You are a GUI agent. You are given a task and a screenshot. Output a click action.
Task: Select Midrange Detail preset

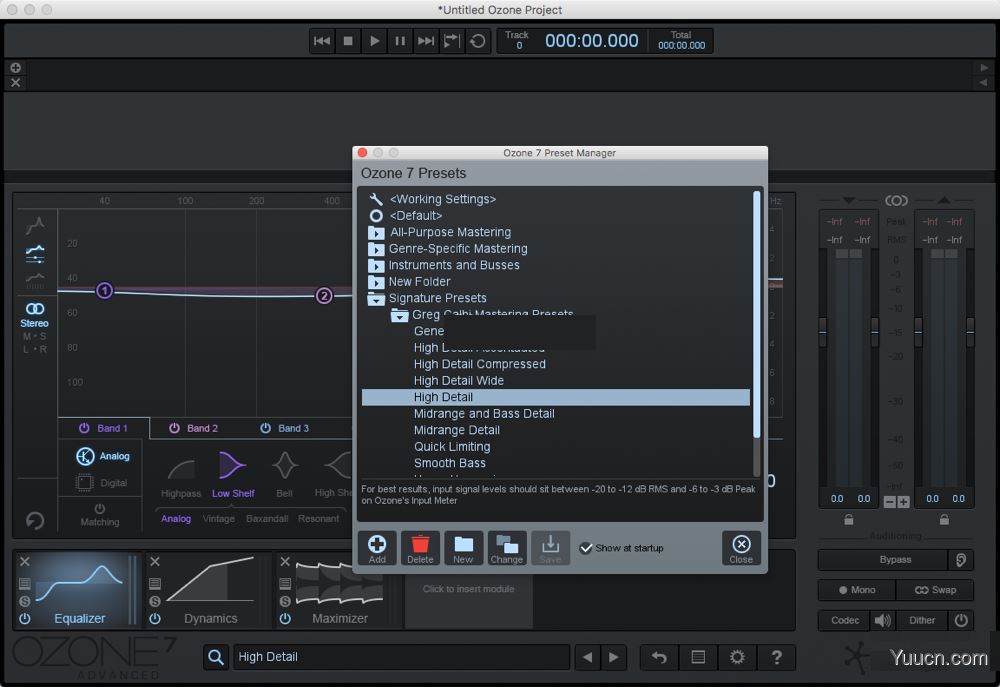pyautogui.click(x=457, y=431)
